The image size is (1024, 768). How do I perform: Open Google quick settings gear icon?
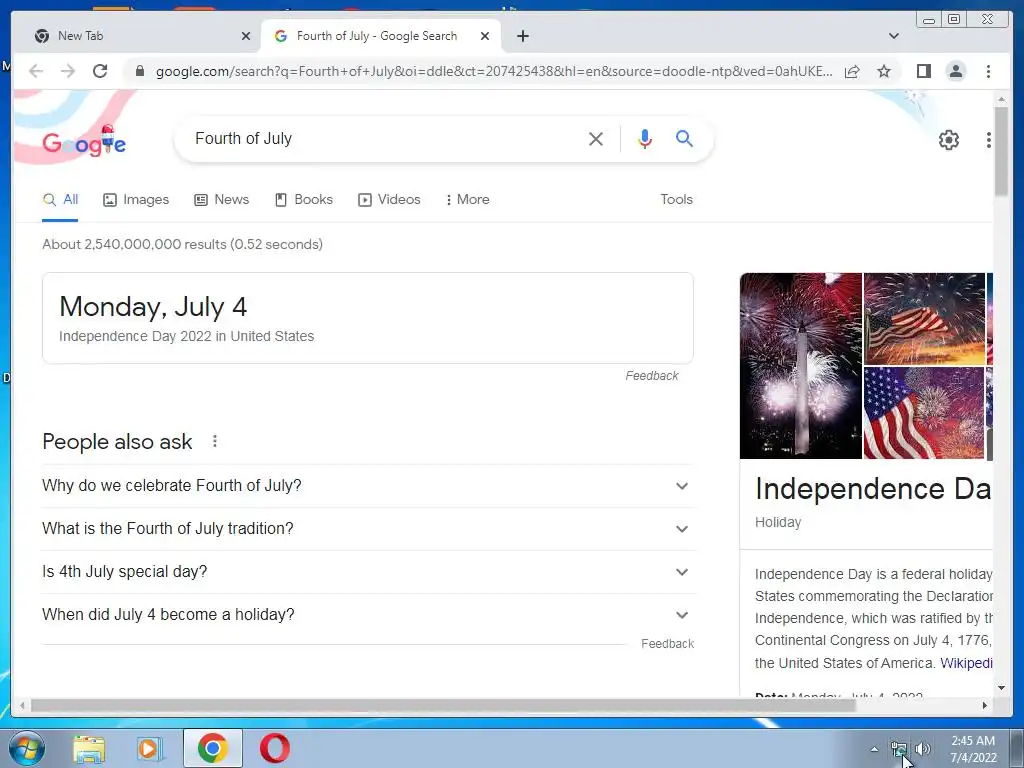pos(948,140)
